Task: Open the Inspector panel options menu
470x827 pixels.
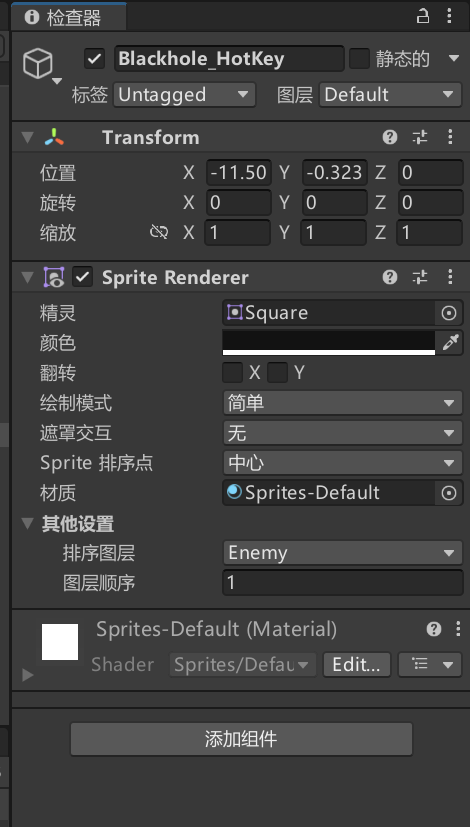Action: (449, 16)
